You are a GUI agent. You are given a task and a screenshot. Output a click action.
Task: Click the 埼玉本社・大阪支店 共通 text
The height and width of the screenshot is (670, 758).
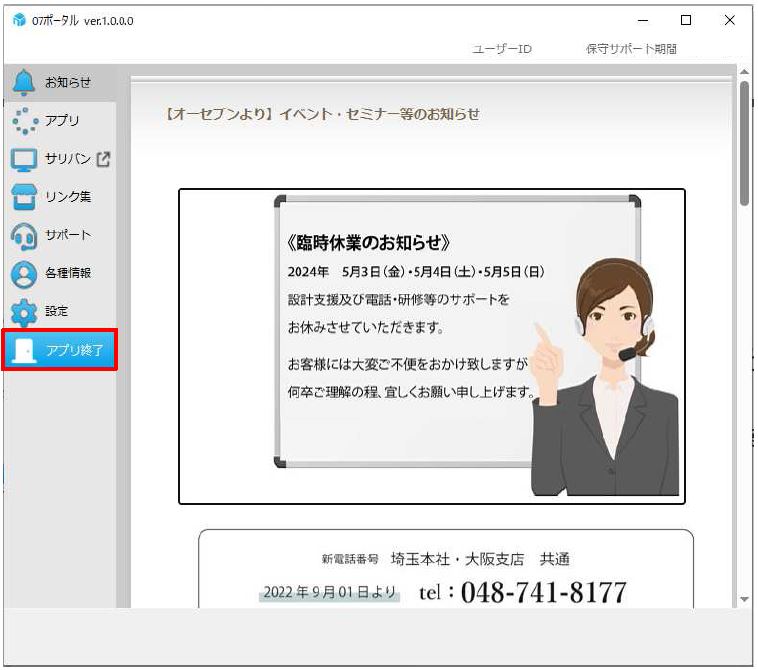coord(480,559)
